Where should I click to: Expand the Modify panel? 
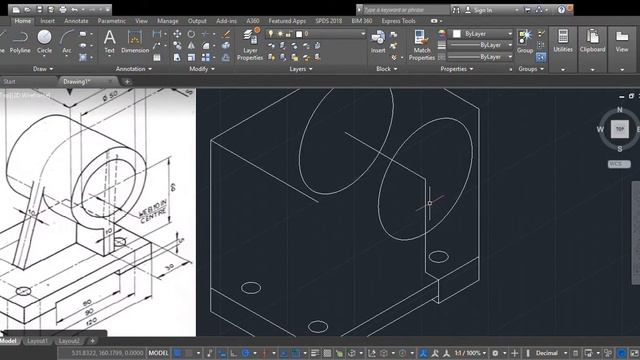tap(202, 69)
